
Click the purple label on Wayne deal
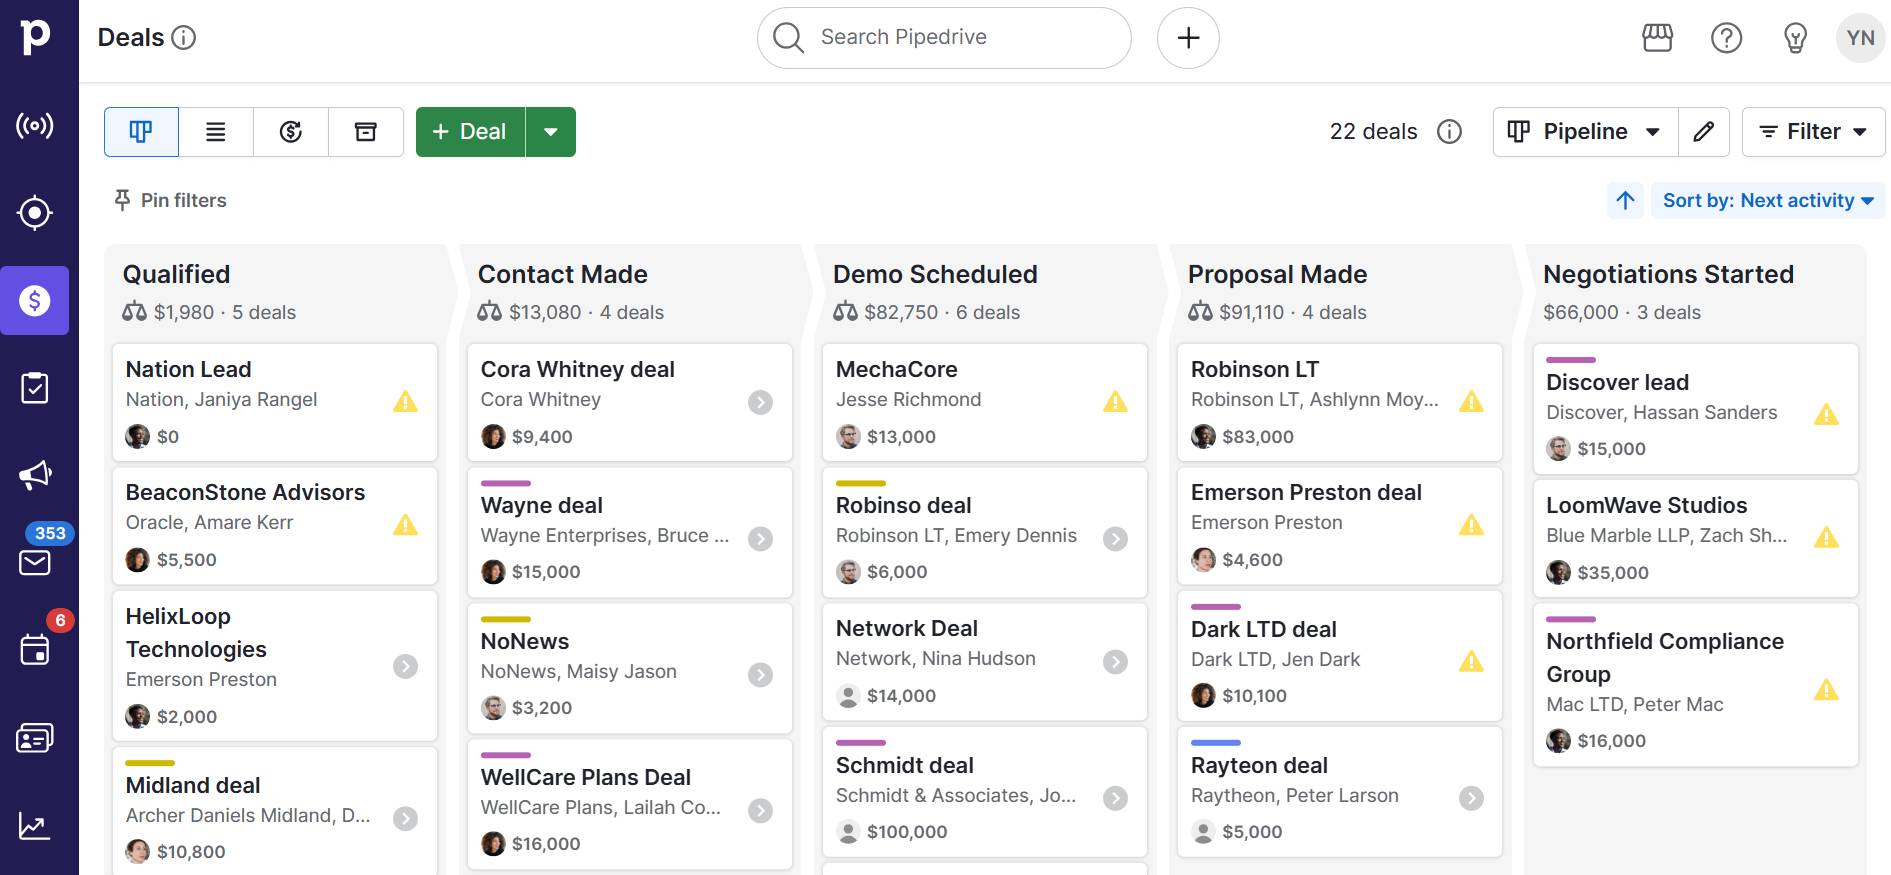tap(505, 483)
